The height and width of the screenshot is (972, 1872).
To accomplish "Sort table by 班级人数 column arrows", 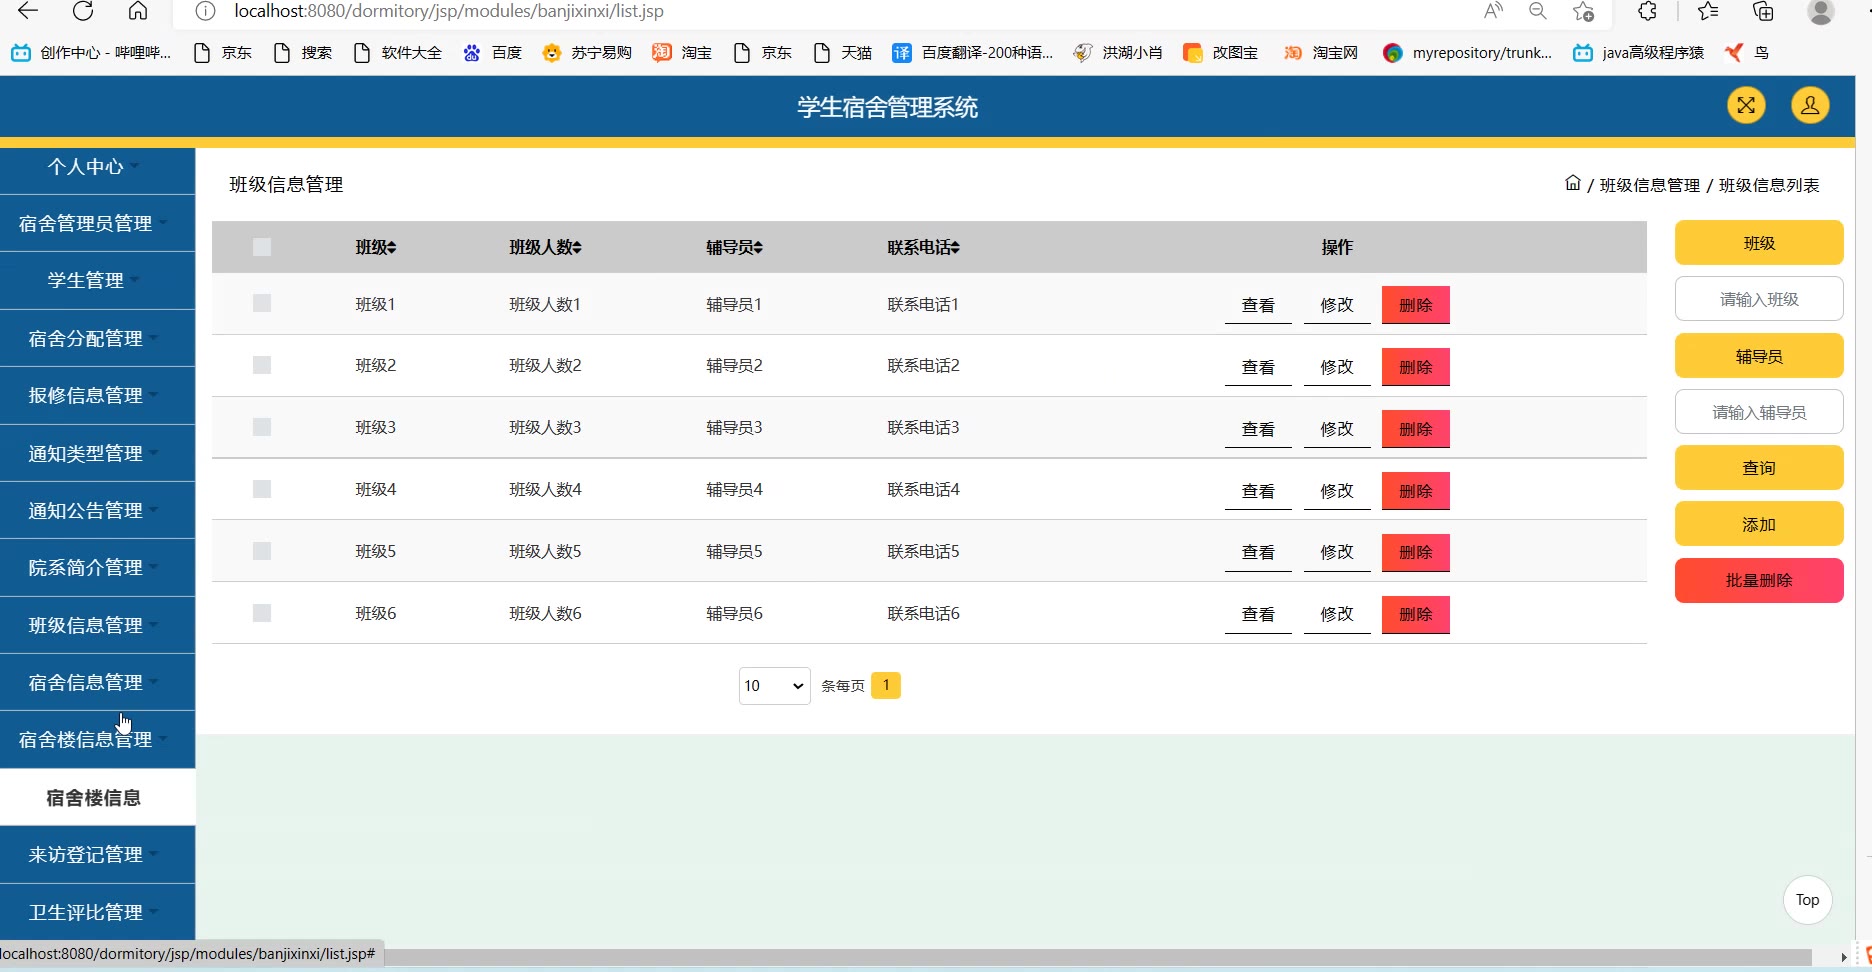I will [576, 248].
